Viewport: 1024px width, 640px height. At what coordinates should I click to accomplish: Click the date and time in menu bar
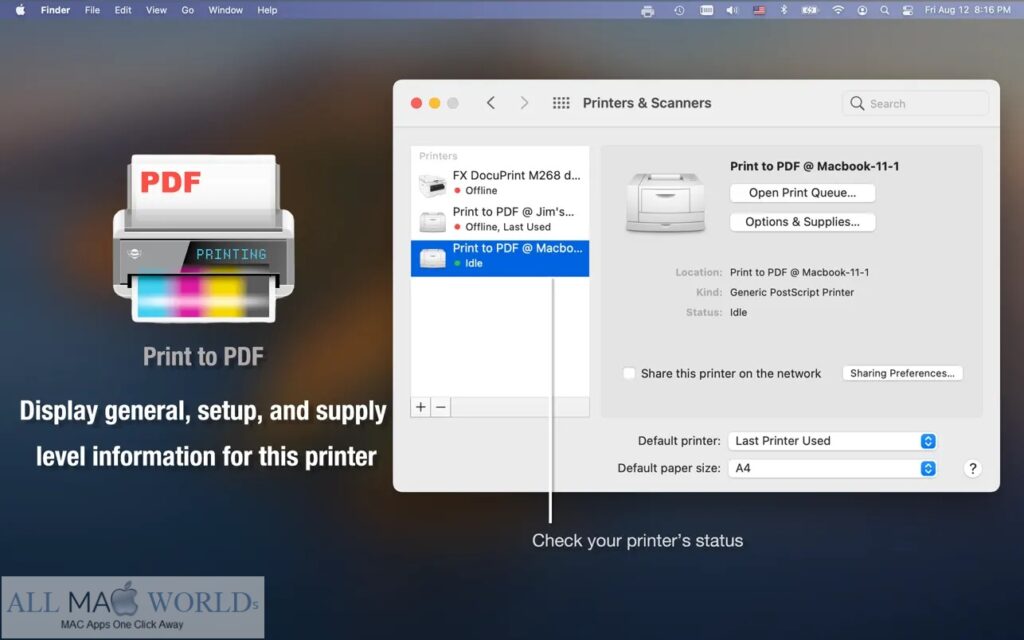click(x=968, y=10)
